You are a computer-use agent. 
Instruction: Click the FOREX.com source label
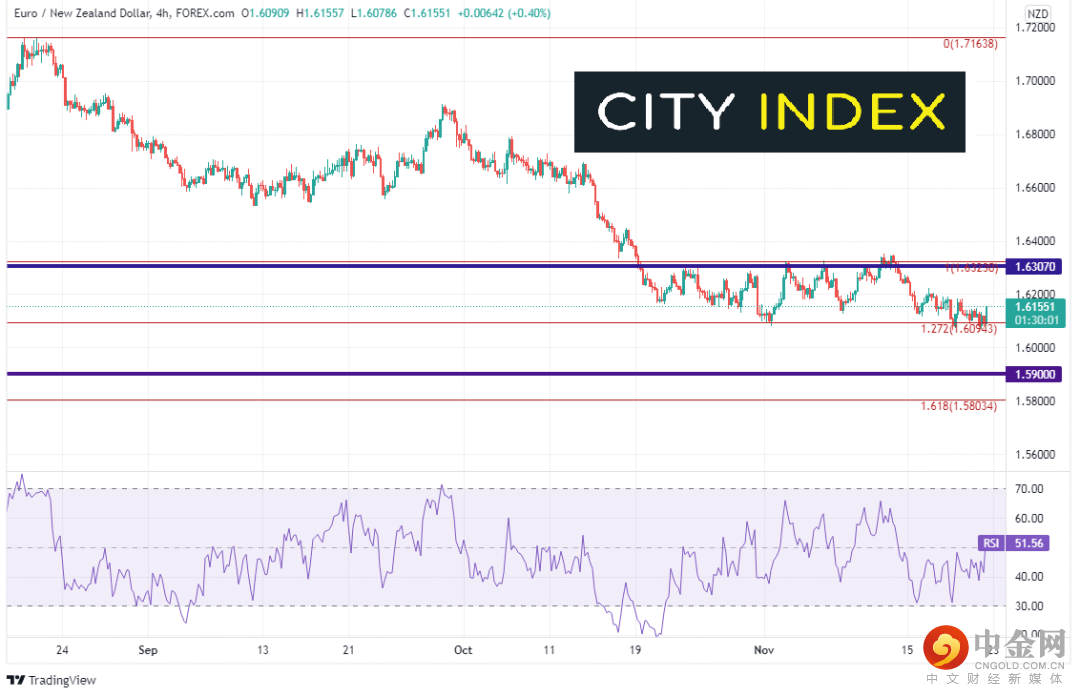[x=205, y=13]
